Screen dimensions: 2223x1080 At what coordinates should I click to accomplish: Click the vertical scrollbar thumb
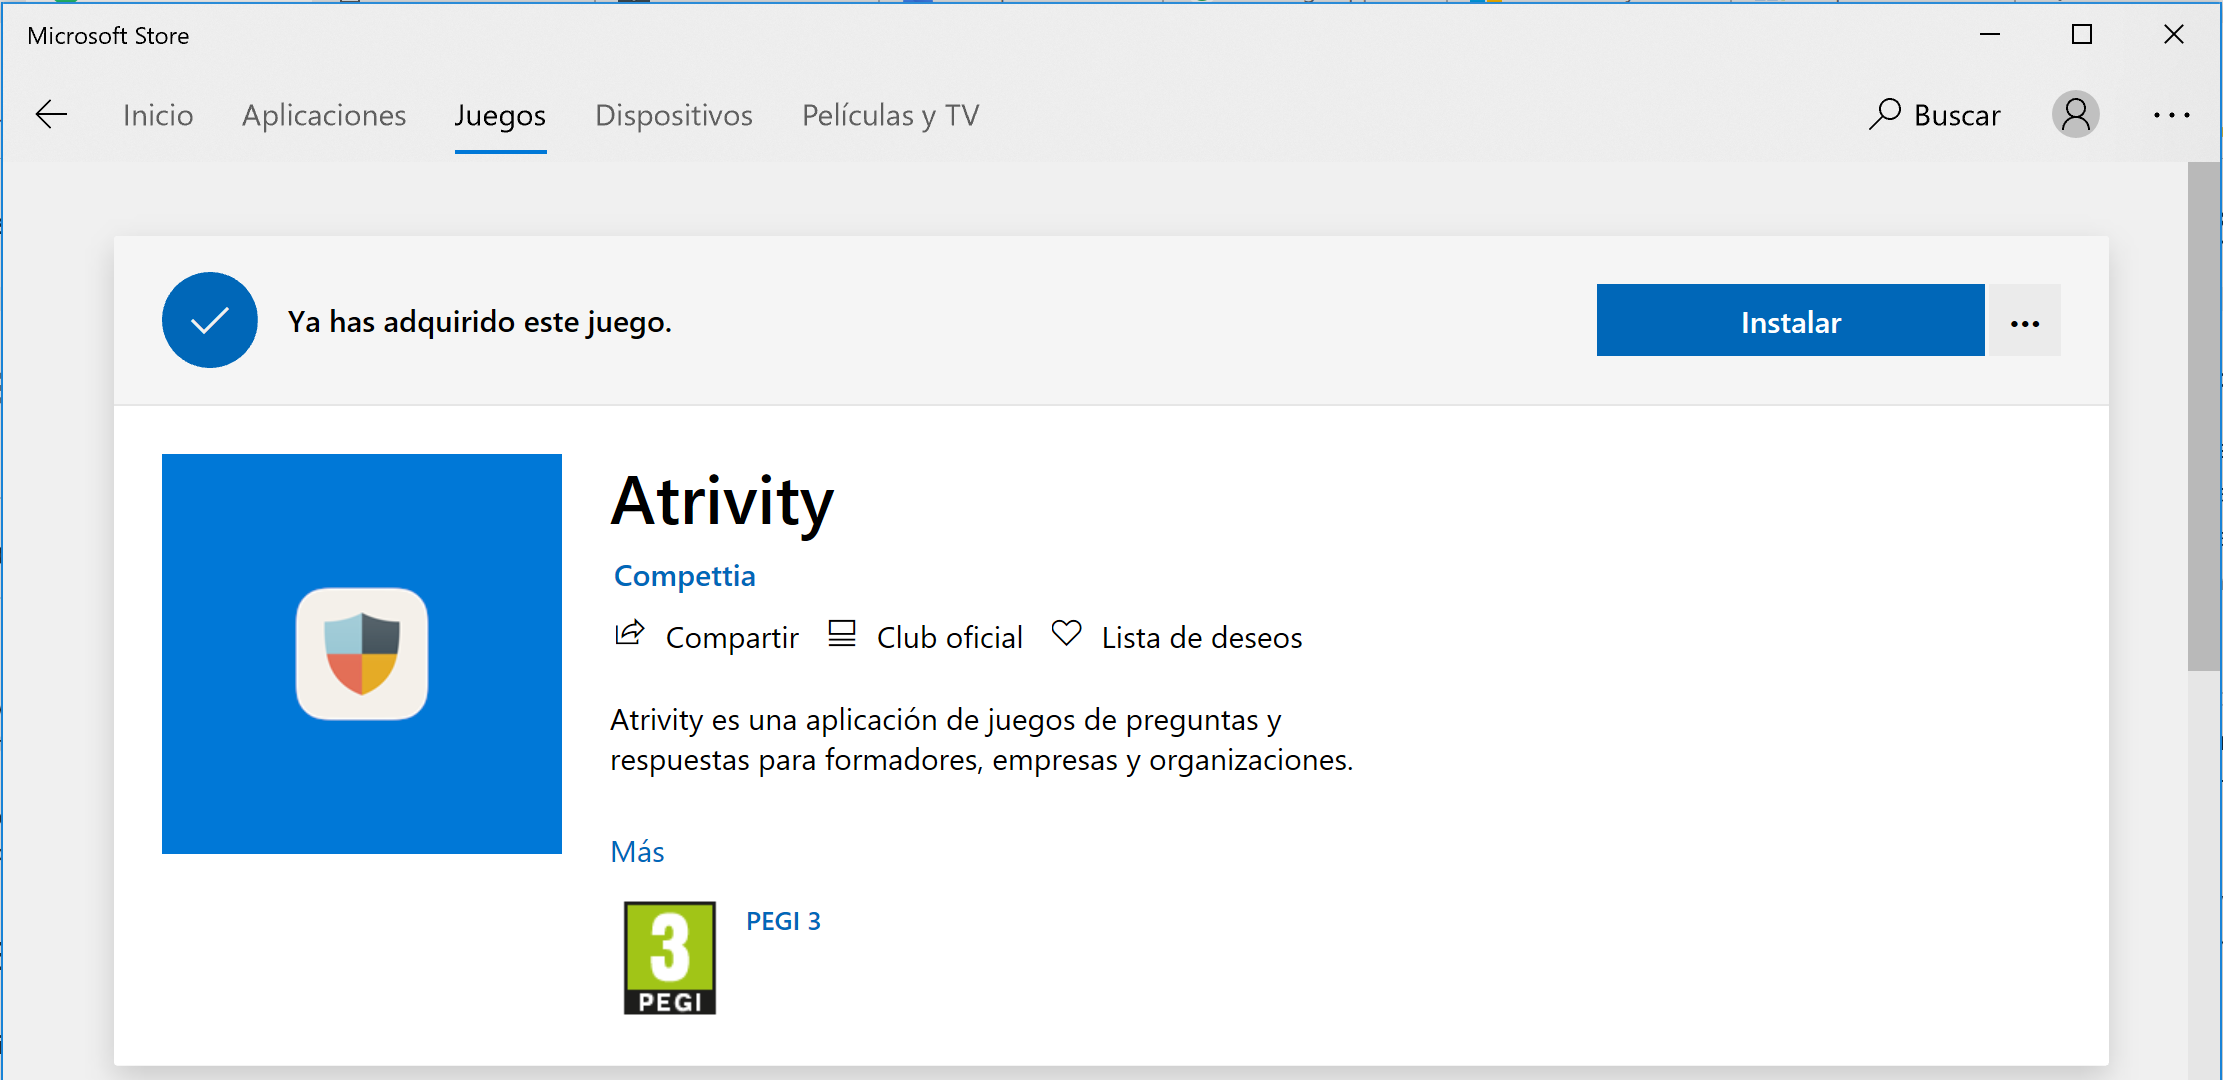(x=2203, y=415)
